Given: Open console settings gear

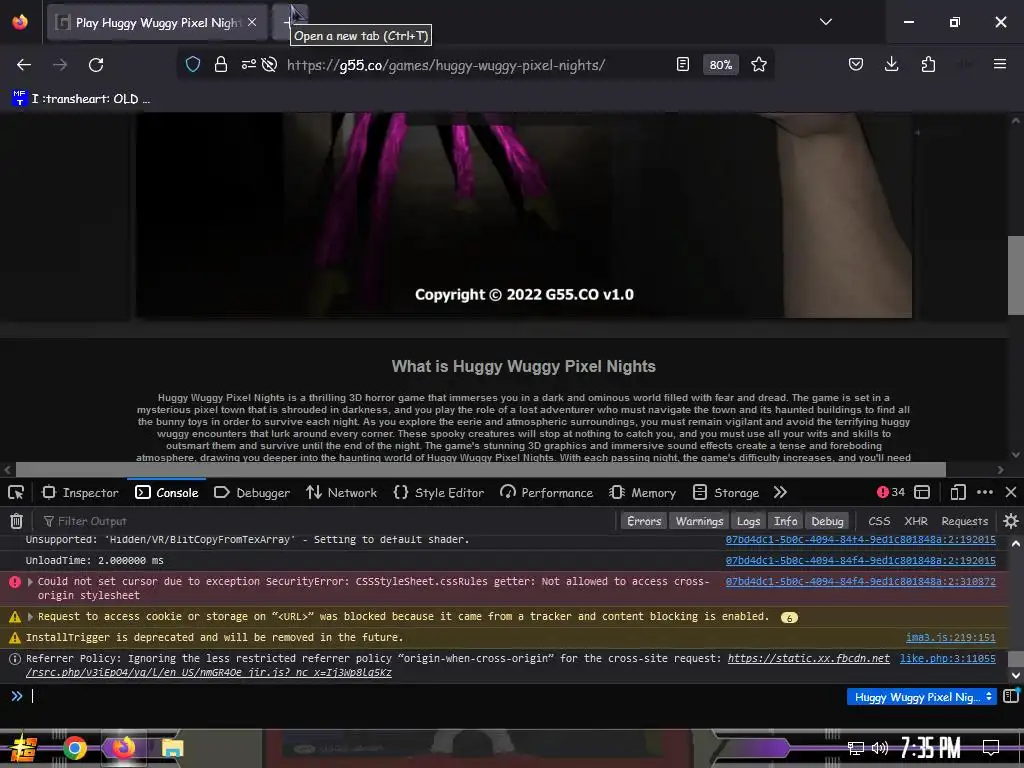Looking at the screenshot, I should tap(1011, 521).
